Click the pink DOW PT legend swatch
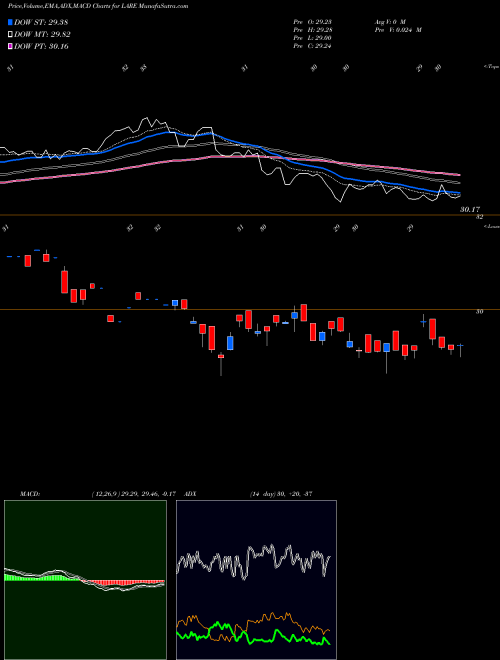 tap(10, 46)
